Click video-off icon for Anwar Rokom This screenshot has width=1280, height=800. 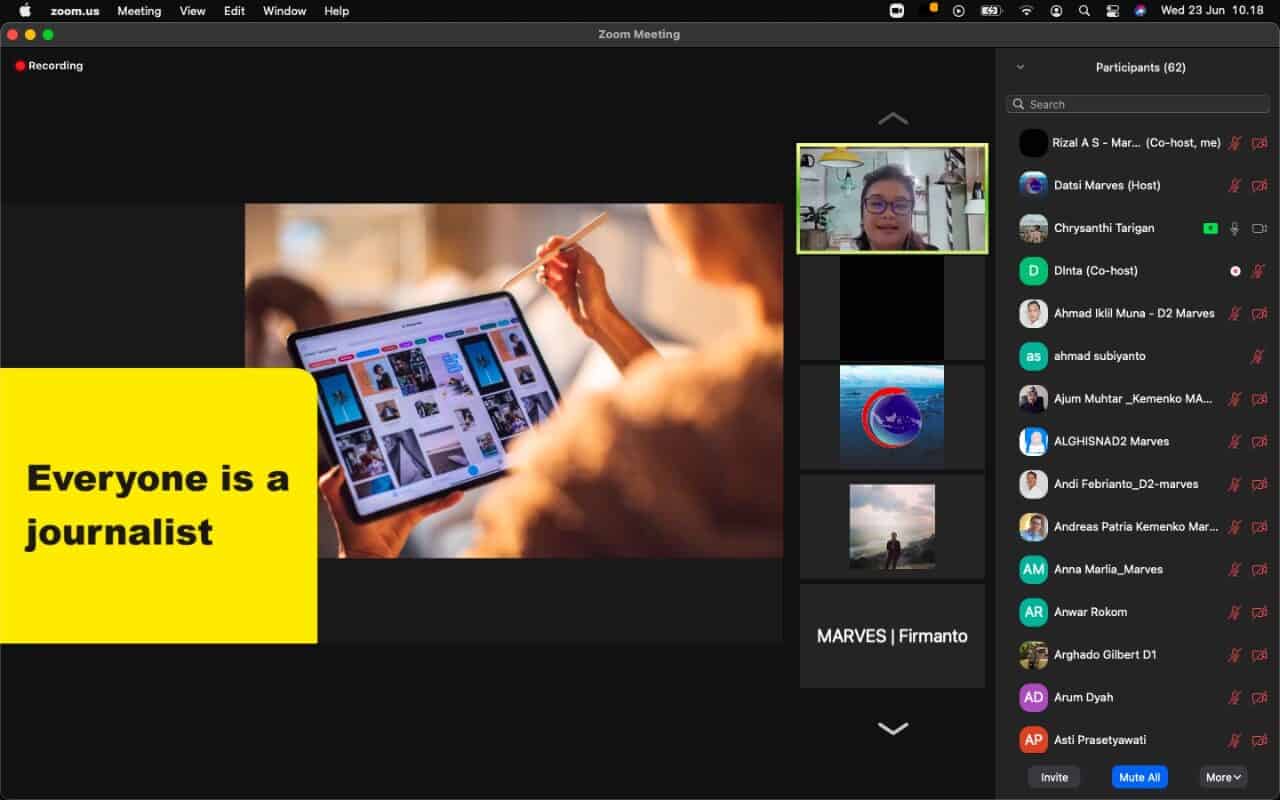(x=1259, y=612)
